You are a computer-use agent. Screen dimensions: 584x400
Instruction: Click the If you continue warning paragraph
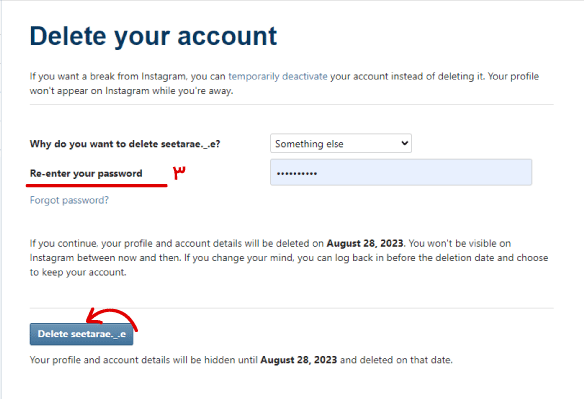[x=289, y=258]
